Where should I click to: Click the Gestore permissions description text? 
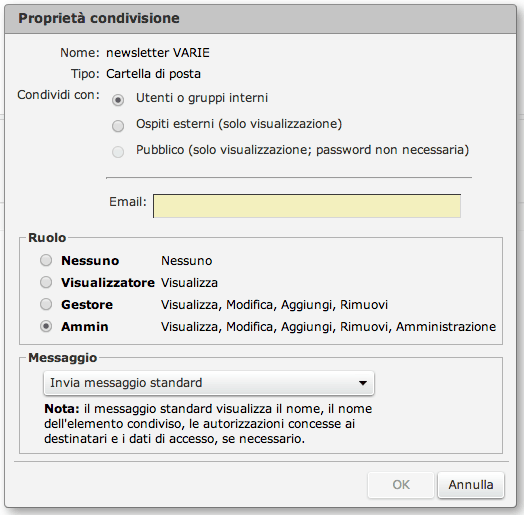[x=274, y=305]
